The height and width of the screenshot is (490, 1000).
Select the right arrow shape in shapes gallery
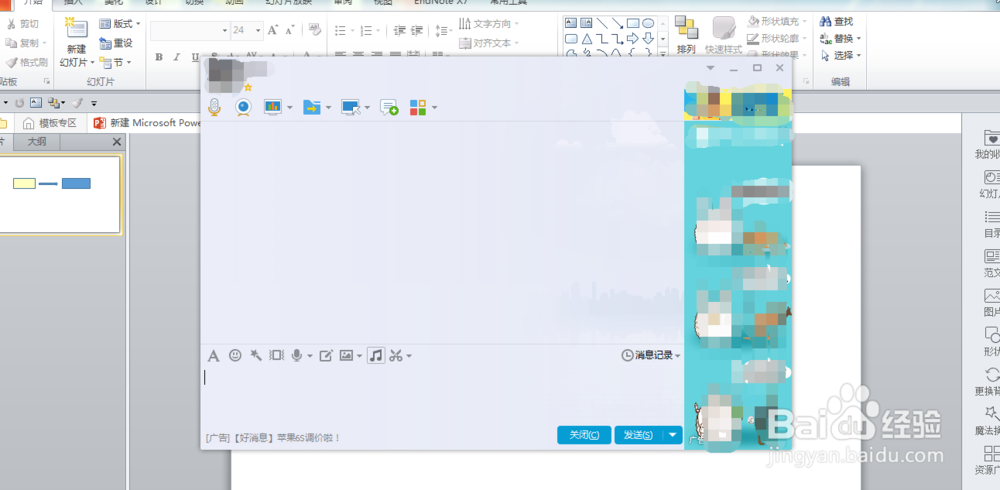click(x=633, y=38)
